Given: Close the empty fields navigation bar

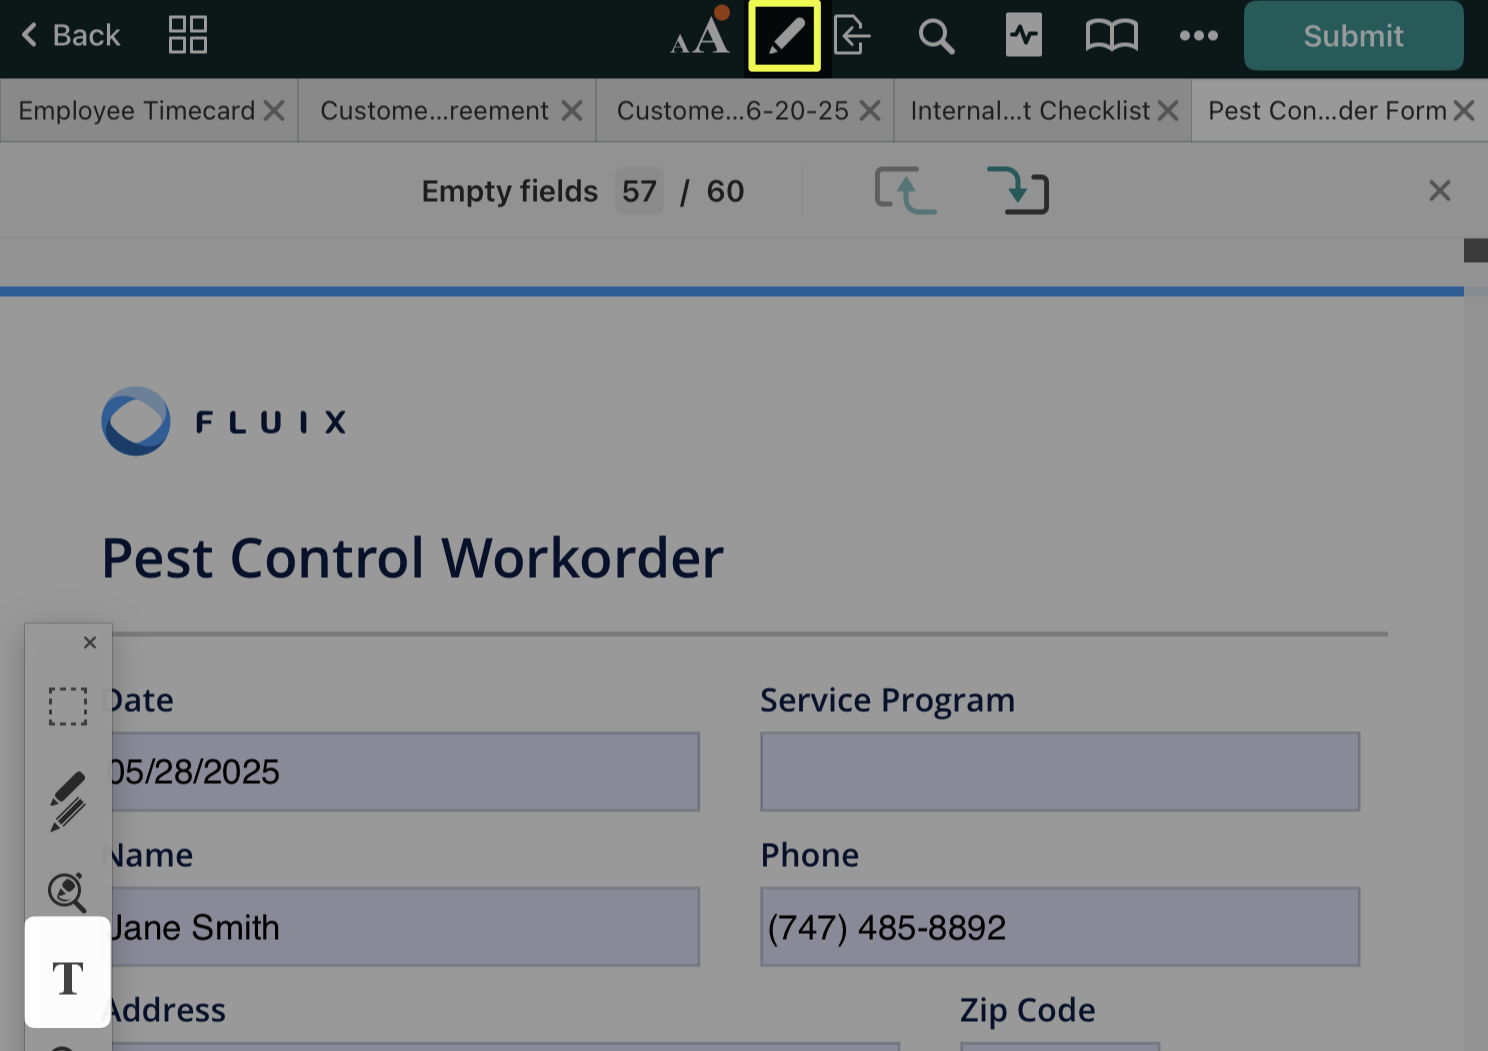Looking at the screenshot, I should point(1439,191).
